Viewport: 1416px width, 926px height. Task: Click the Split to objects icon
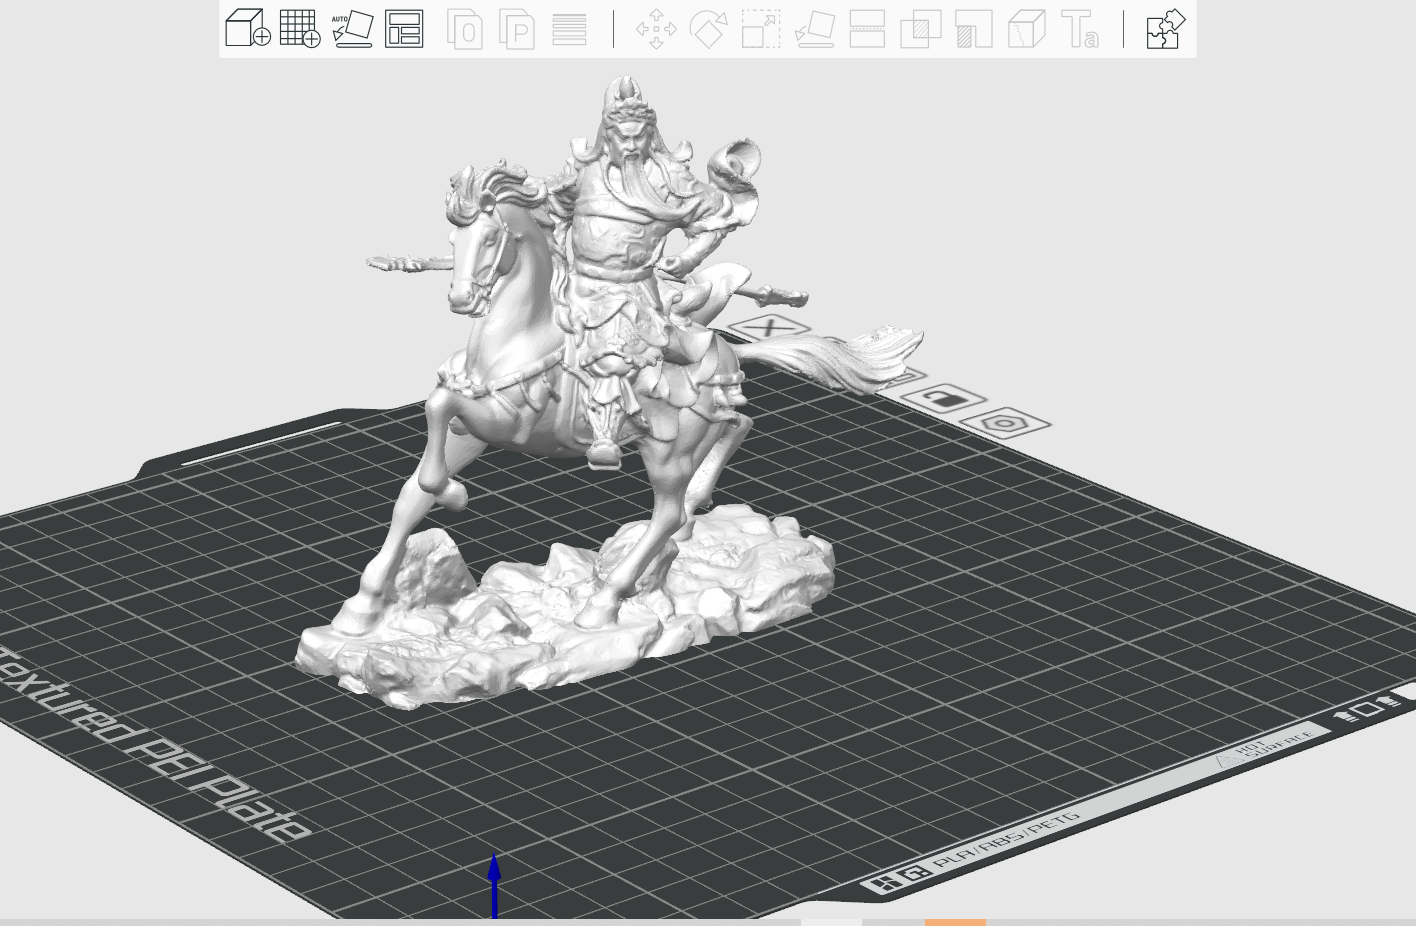pos(465,30)
